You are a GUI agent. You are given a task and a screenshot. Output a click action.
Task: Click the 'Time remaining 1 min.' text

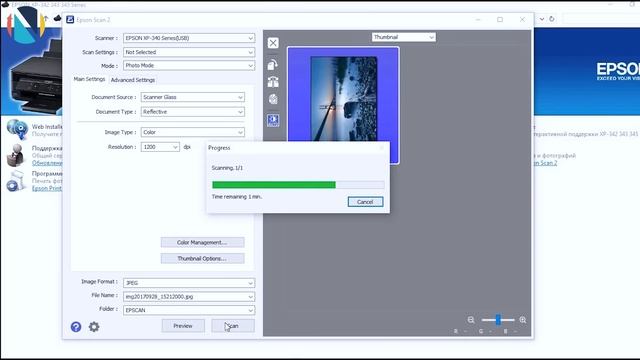pos(237,197)
